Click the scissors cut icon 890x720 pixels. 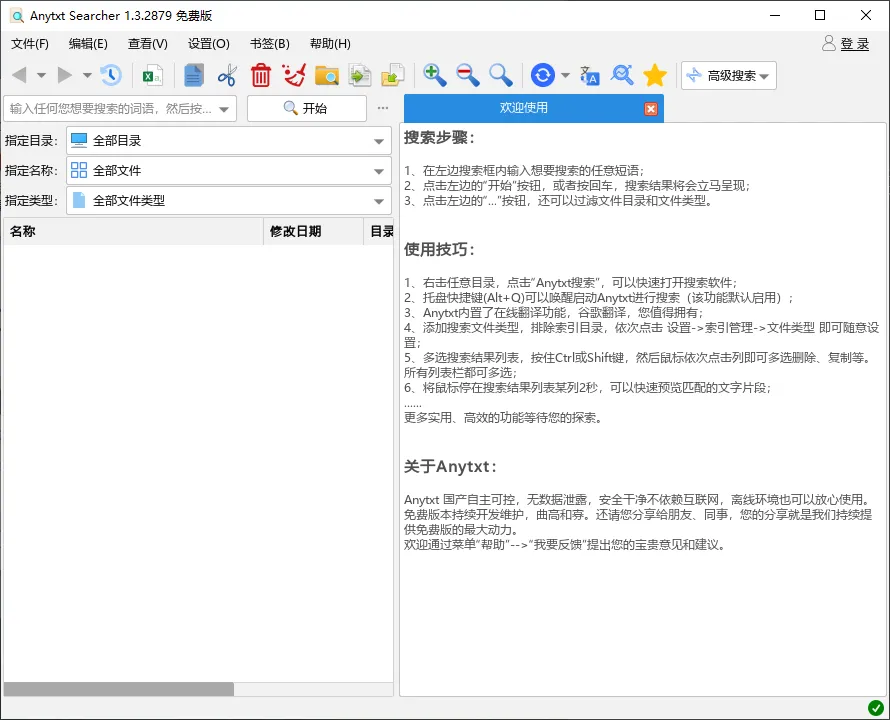pyautogui.click(x=227, y=75)
